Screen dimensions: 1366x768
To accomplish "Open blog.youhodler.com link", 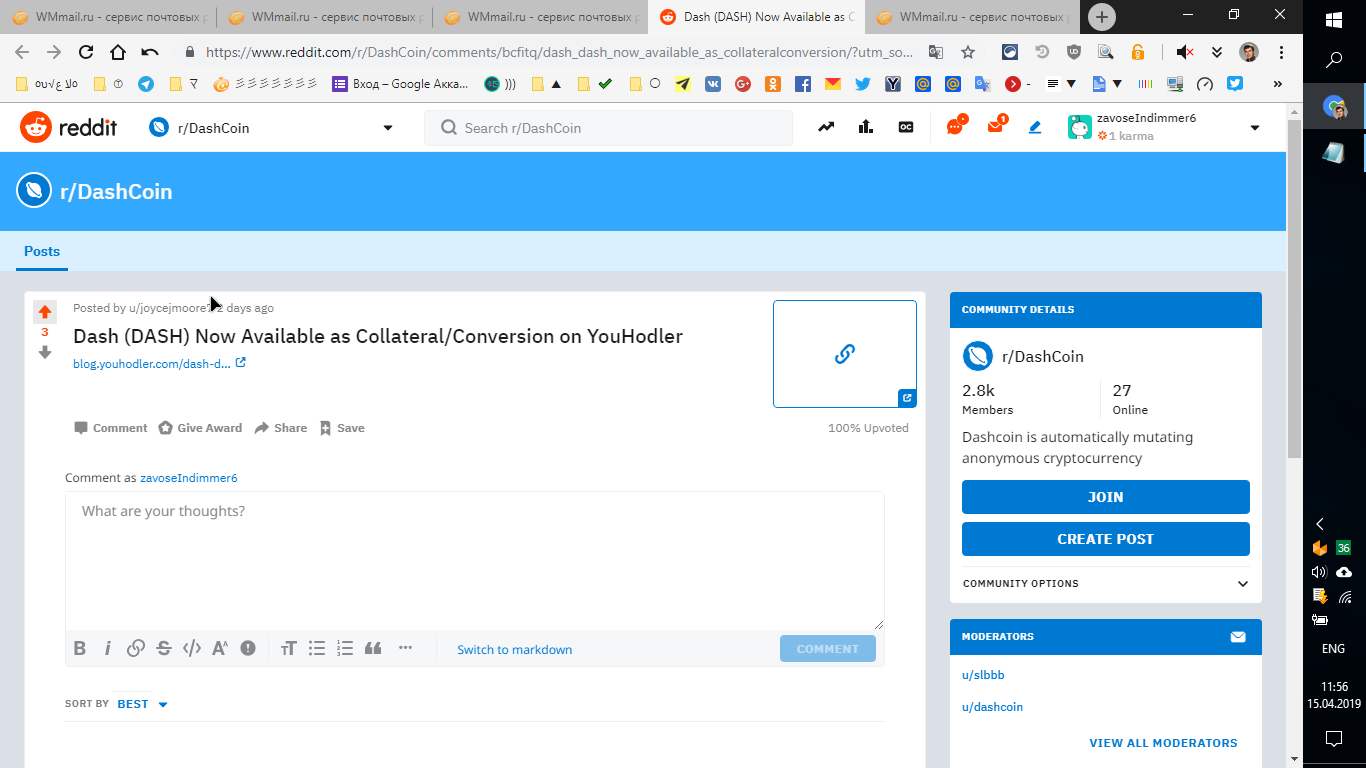I will coord(159,364).
